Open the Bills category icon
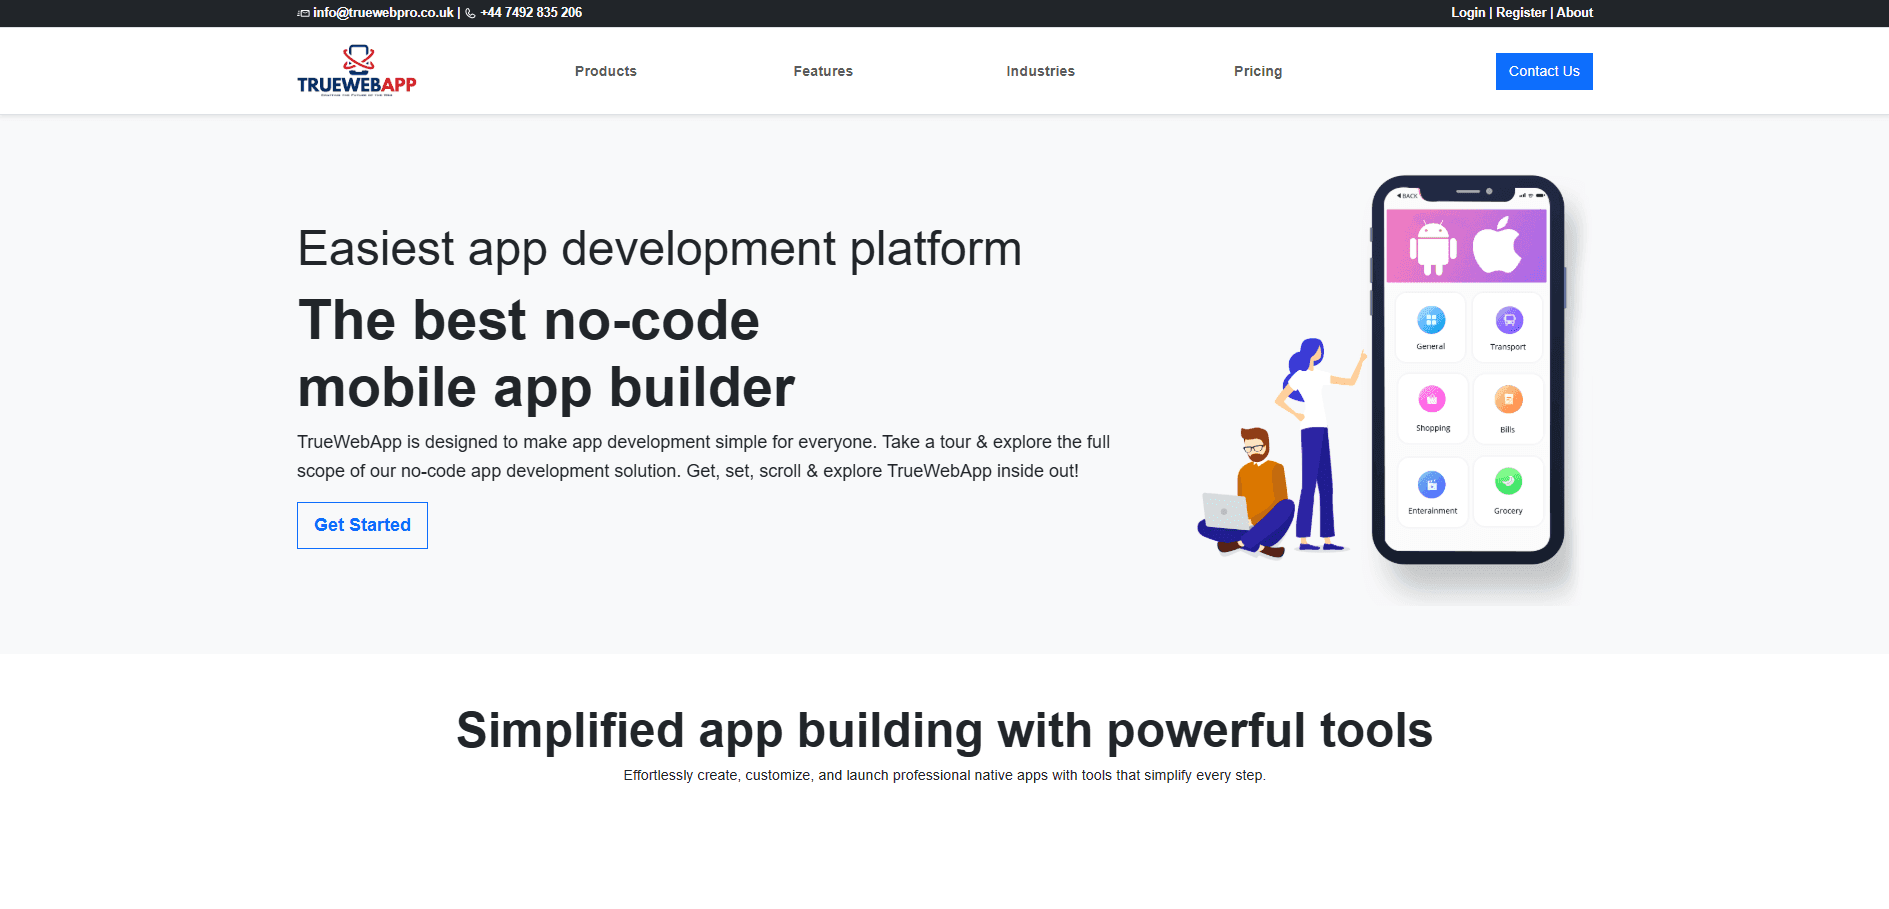Viewport: 1889px width, 909px height. (1508, 402)
